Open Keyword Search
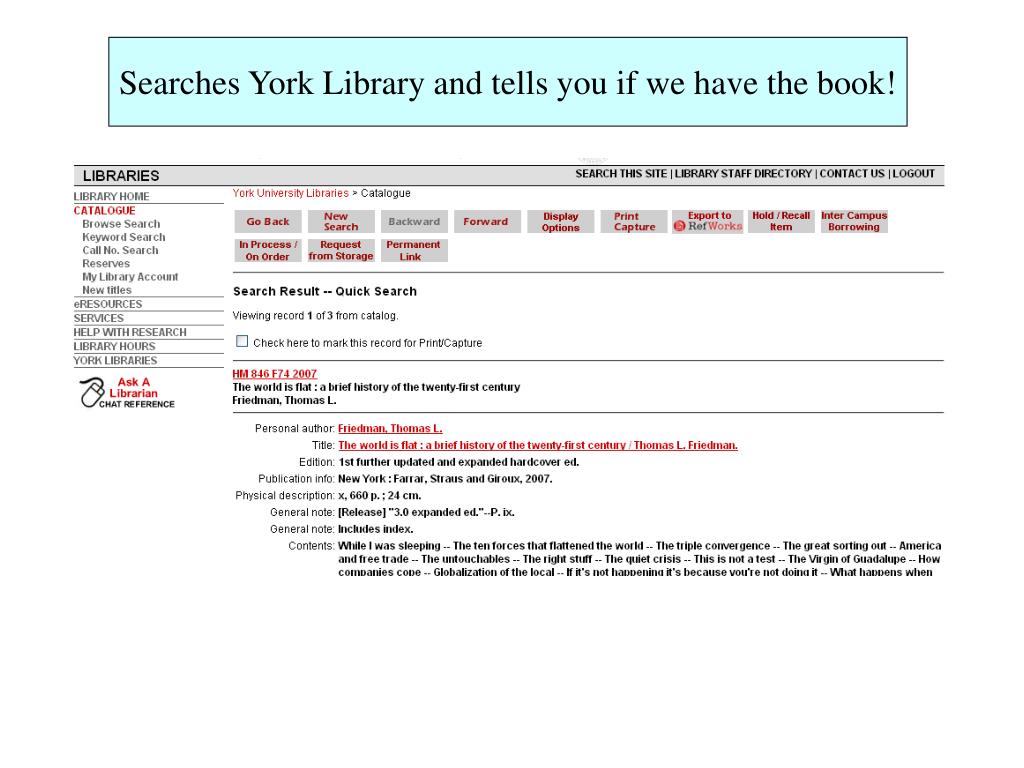Viewport: 1024px width, 768px height. 123,237
